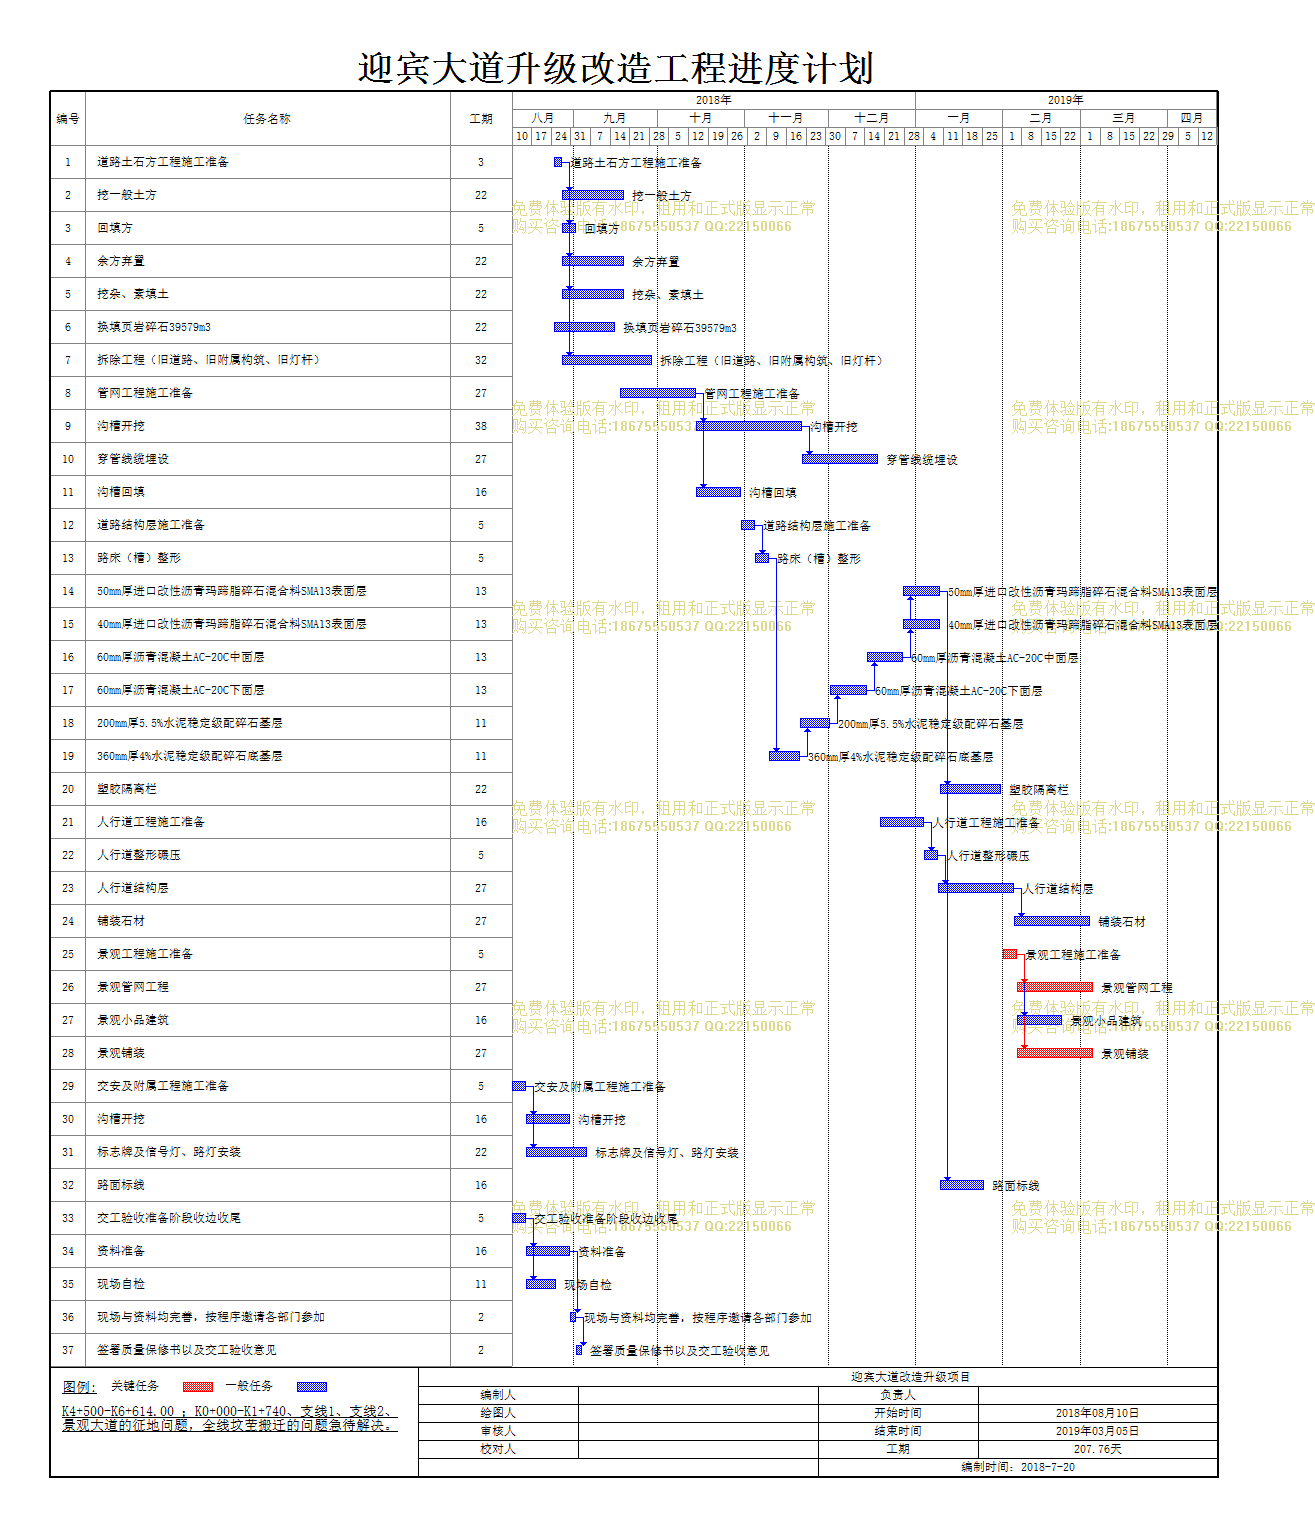
Task: Click the 工期 column header at the top
Action: pos(481,119)
